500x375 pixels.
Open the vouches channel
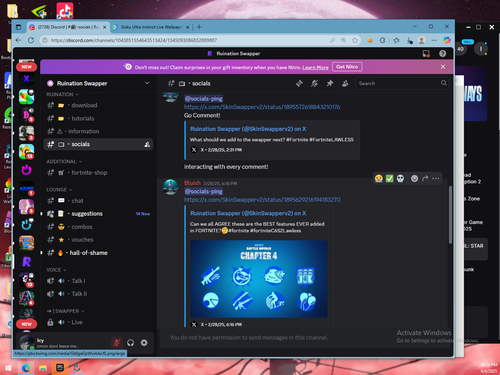point(98,240)
